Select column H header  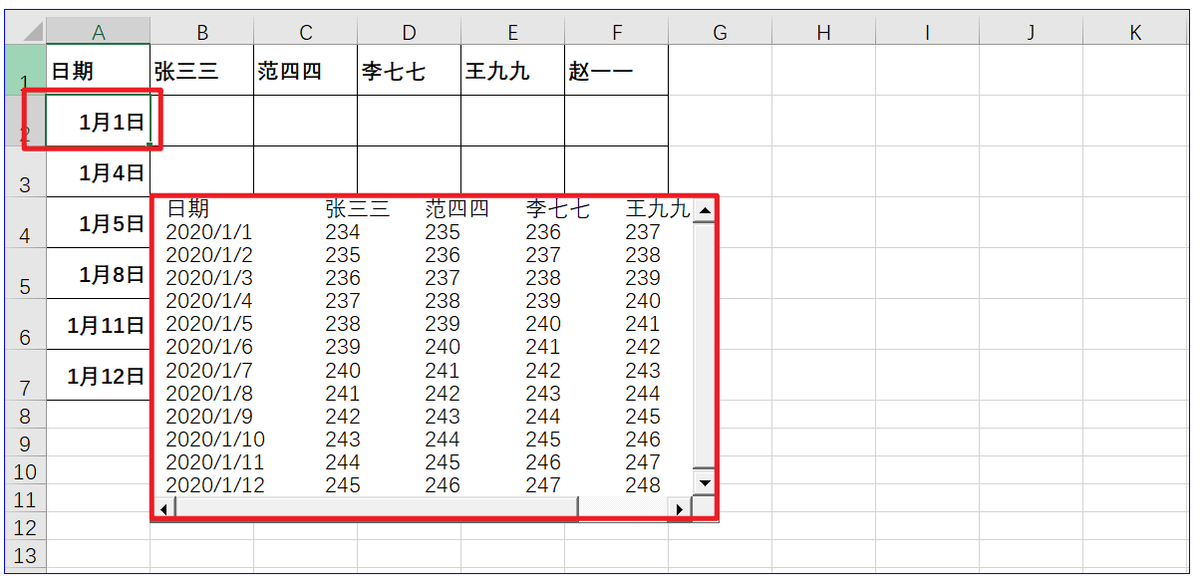(823, 32)
